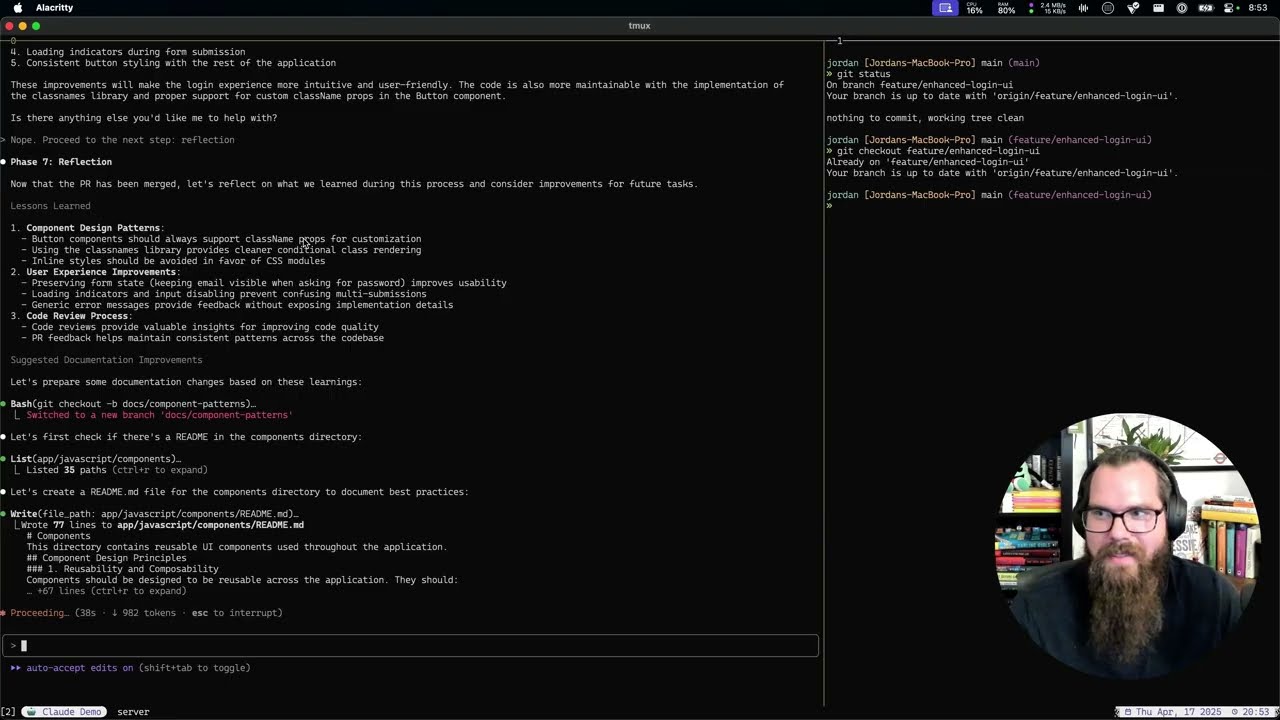Focus the Claude prompt input field
Image resolution: width=1280 pixels, height=720 pixels.
(x=410, y=646)
